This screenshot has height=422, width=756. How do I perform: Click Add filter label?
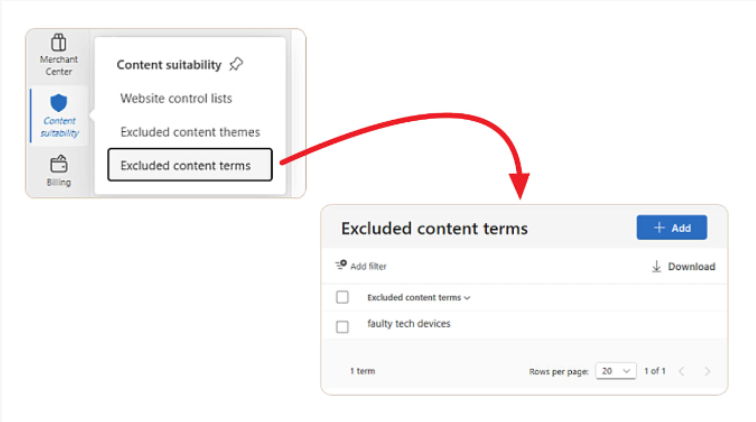(368, 266)
